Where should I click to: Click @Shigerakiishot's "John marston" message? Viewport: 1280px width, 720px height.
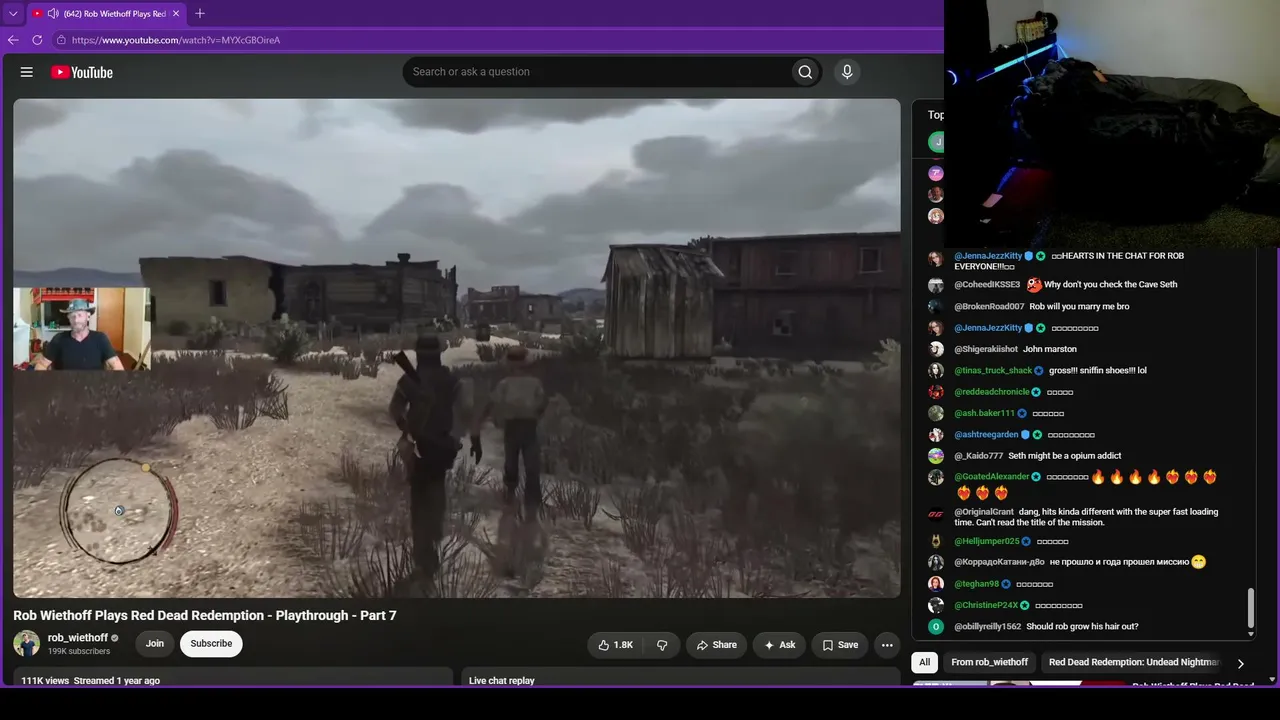tap(1050, 349)
